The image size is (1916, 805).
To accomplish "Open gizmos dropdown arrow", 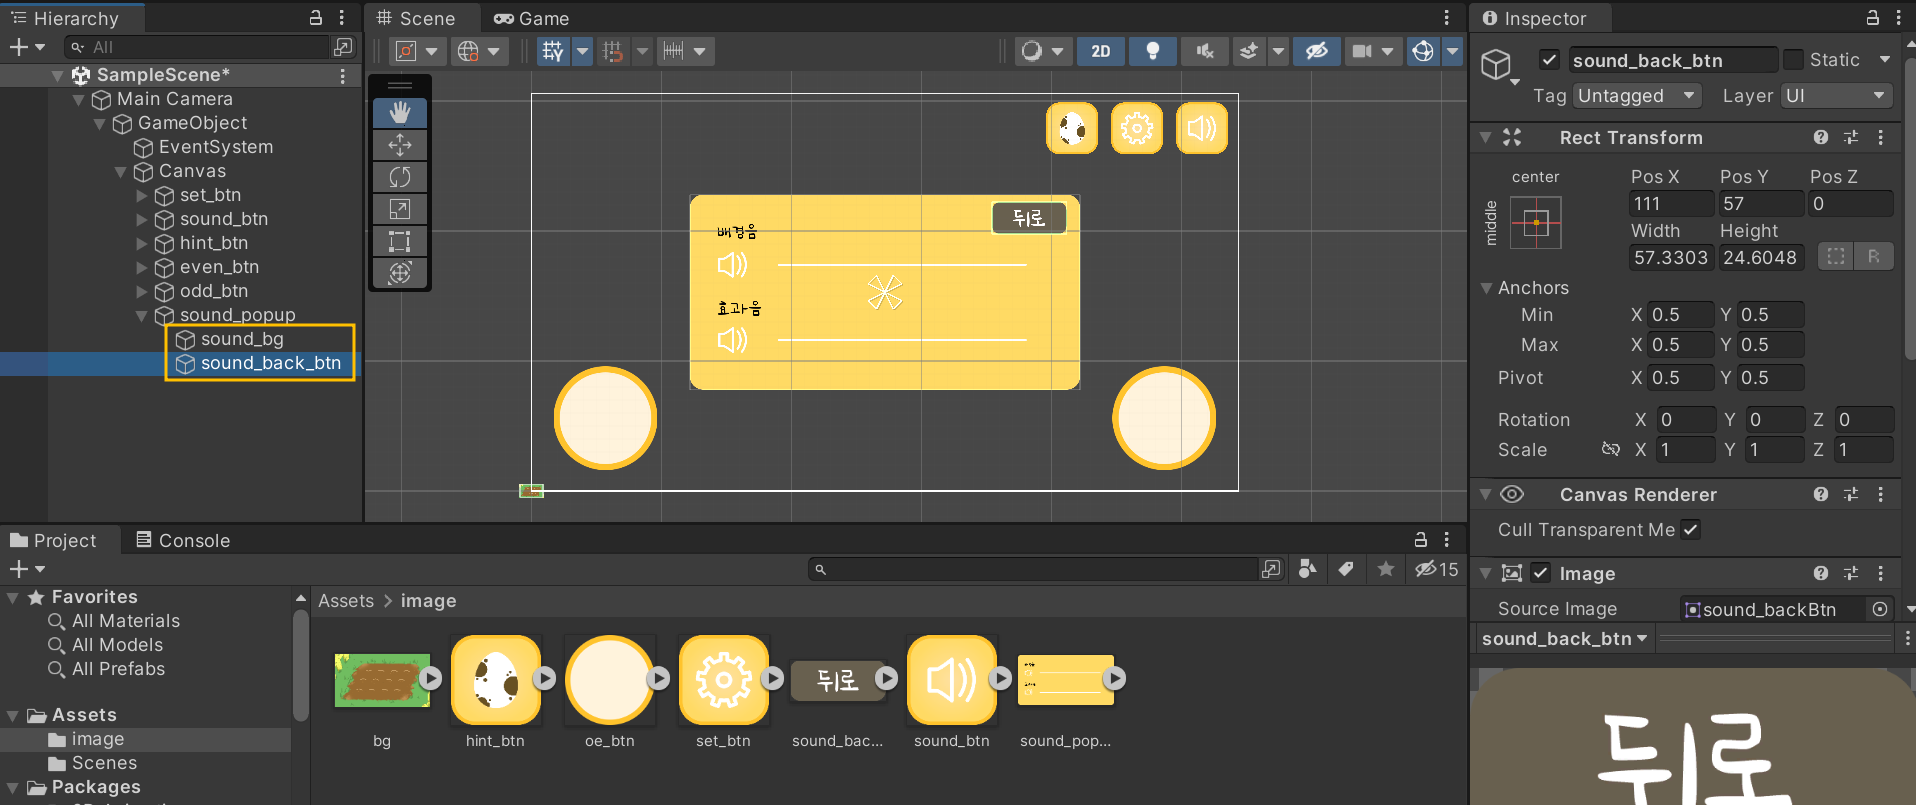I will [x=1453, y=51].
